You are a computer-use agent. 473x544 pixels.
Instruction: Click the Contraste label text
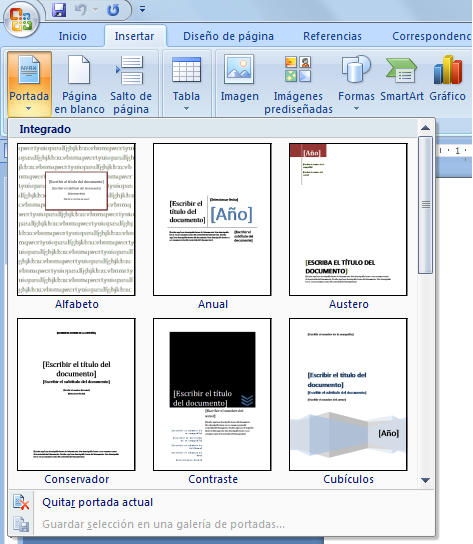click(x=213, y=479)
